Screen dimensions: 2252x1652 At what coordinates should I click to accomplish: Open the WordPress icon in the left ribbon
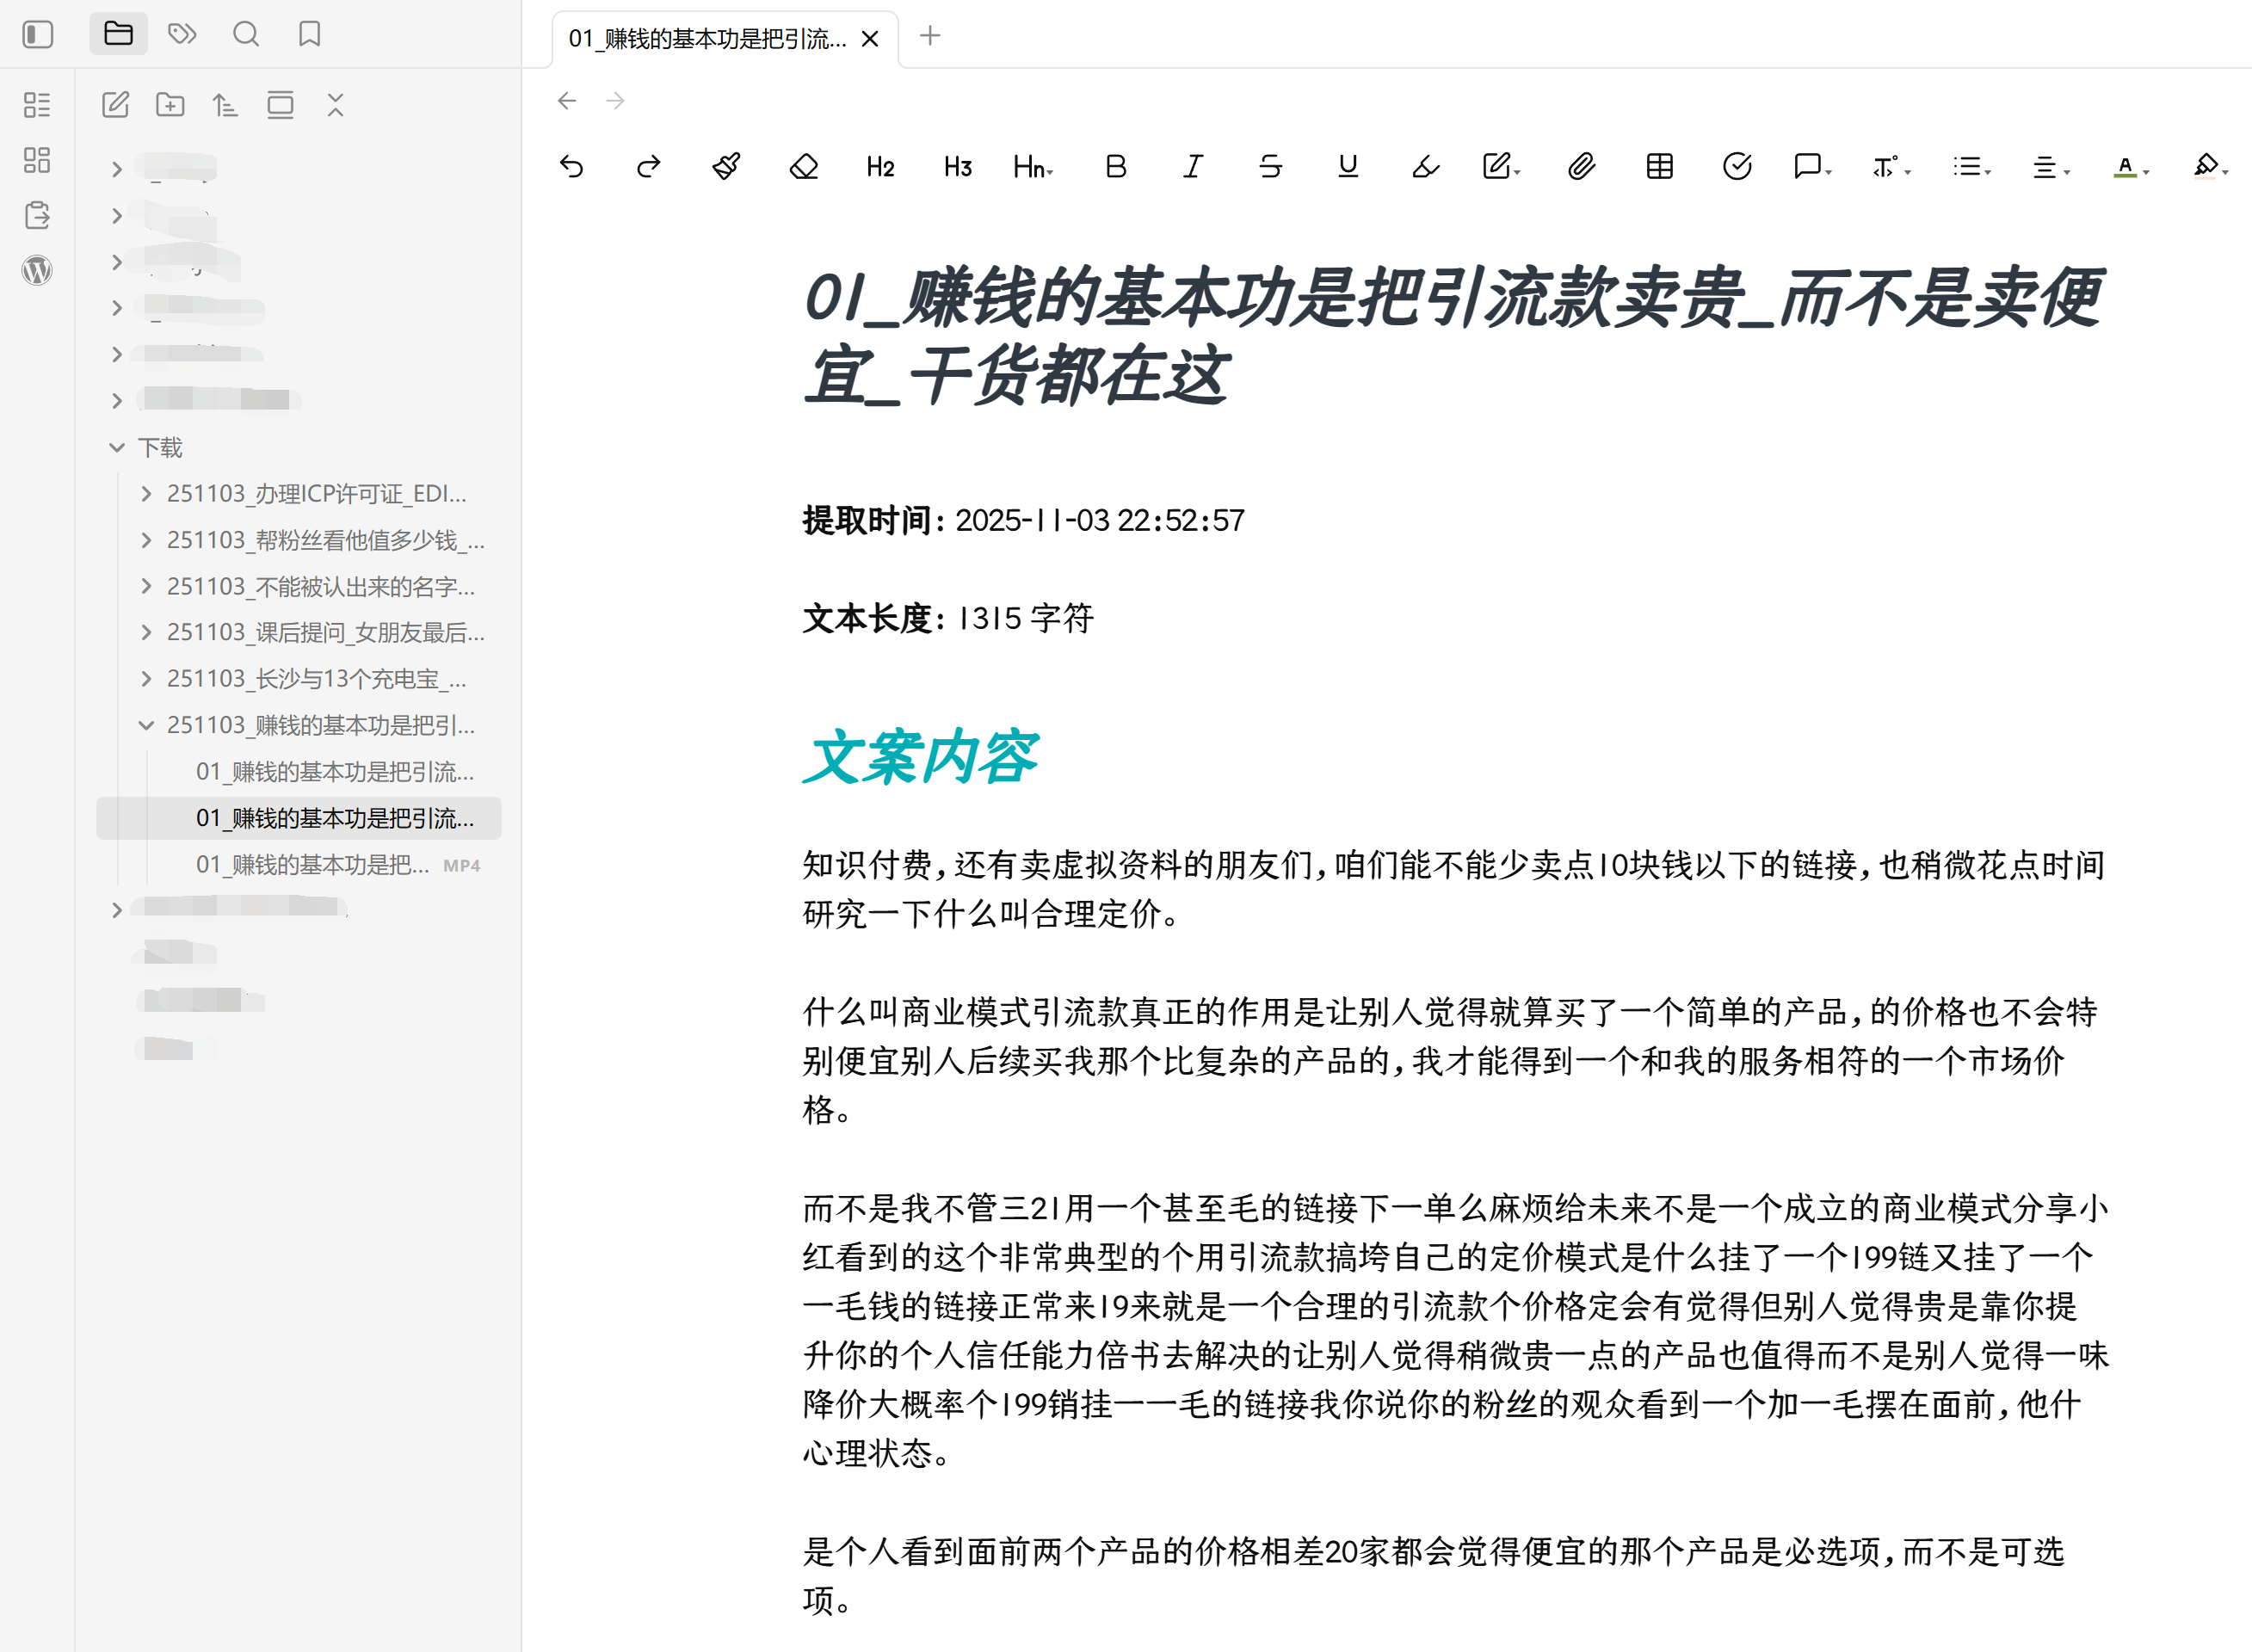[x=37, y=270]
